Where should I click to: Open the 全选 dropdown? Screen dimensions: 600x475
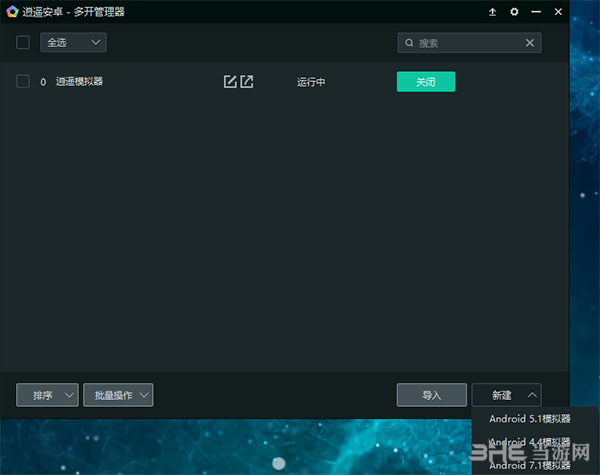pos(73,42)
